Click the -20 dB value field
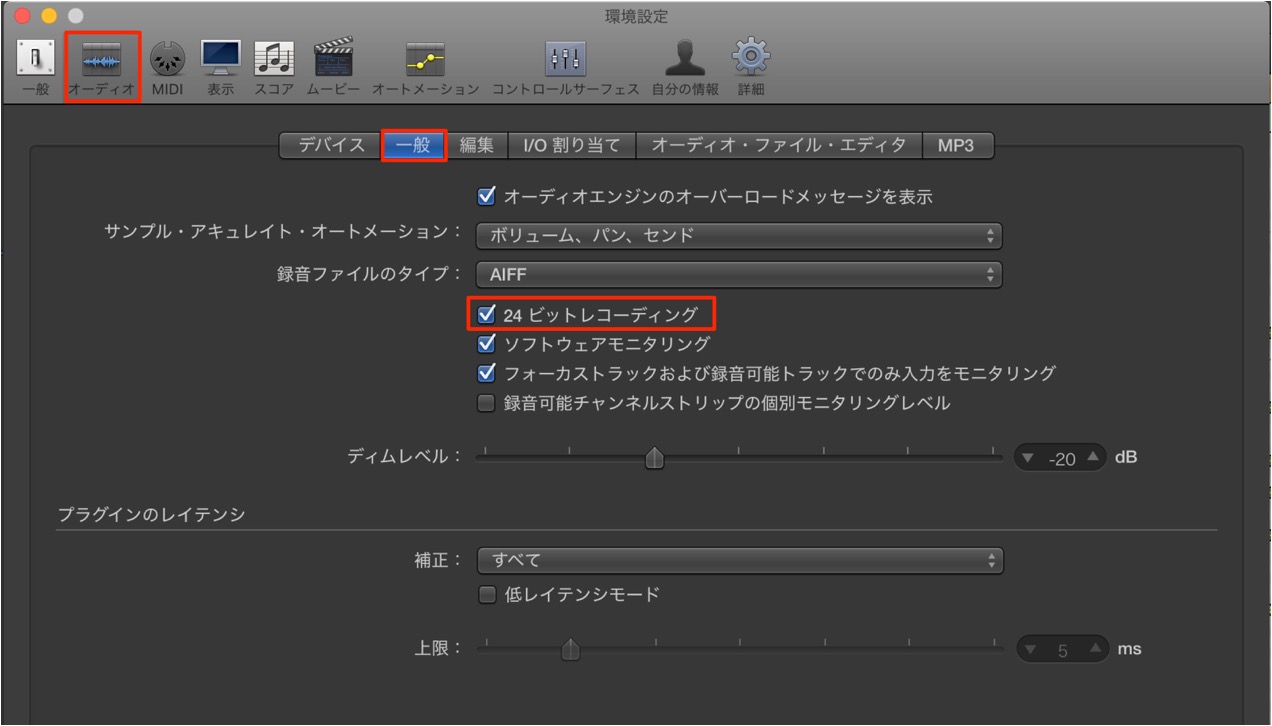 tap(1062, 458)
